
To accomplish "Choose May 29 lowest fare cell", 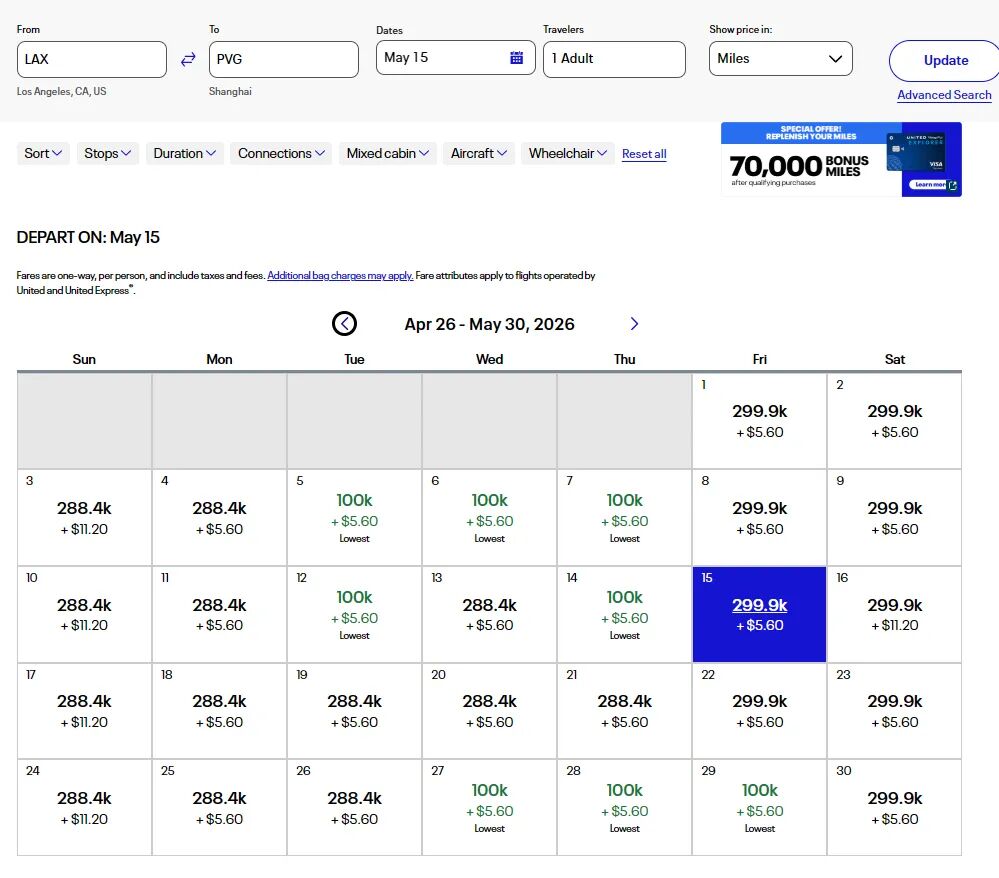I will point(759,806).
